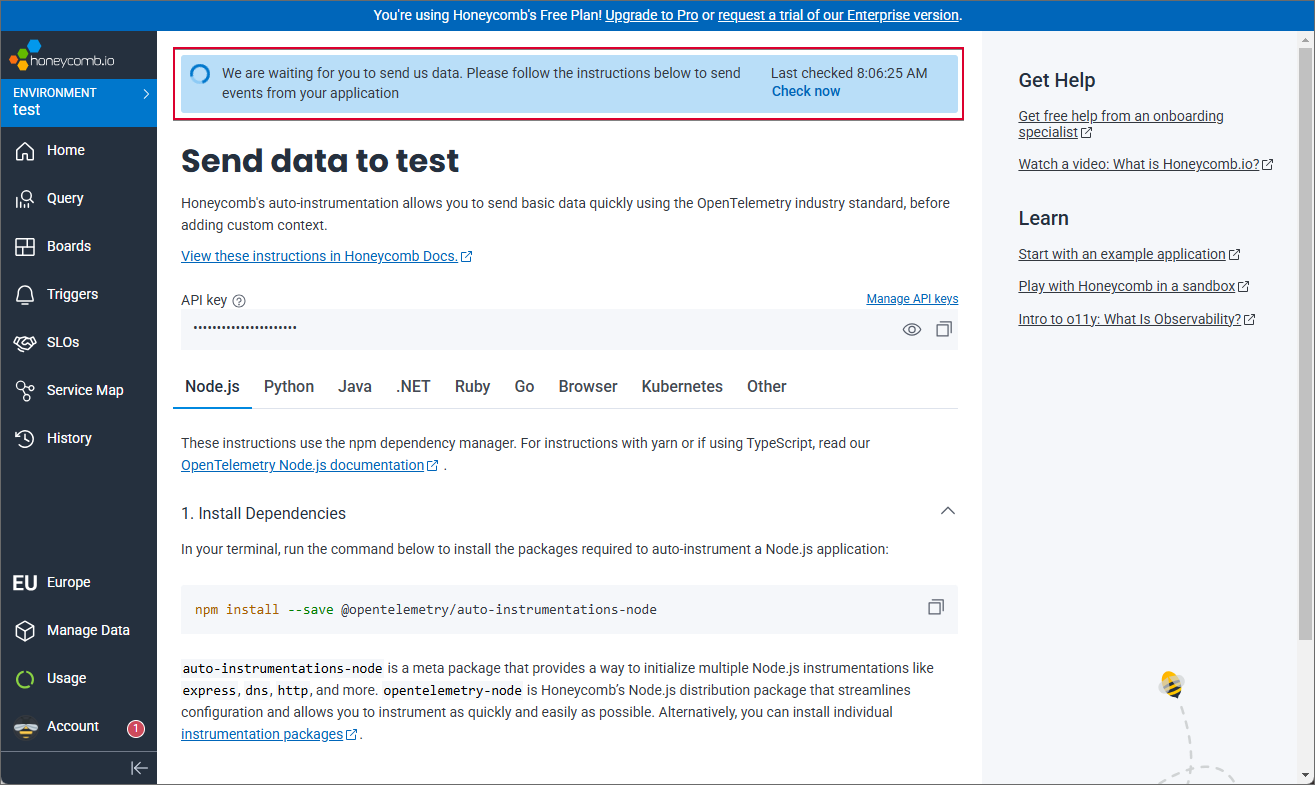Switch to the Java tab
Screen dimensions: 1315x785
(355, 387)
